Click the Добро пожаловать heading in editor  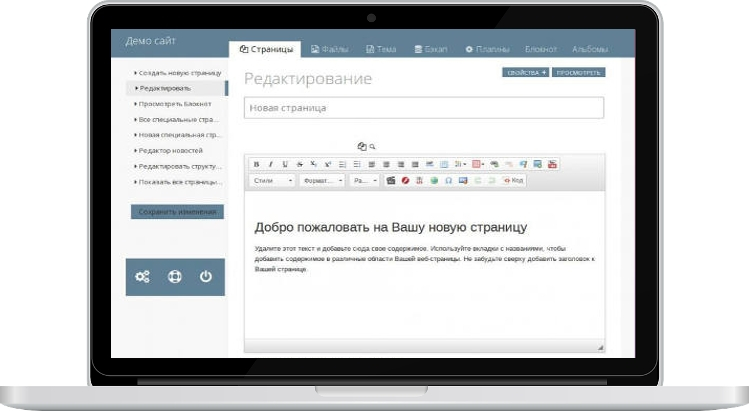390,227
